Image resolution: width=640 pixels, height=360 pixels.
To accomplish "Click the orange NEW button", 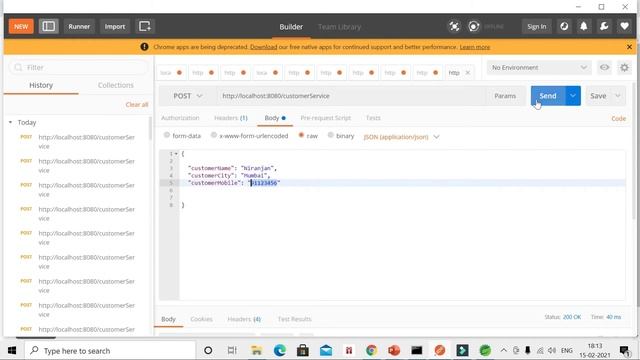I will [x=21, y=27].
